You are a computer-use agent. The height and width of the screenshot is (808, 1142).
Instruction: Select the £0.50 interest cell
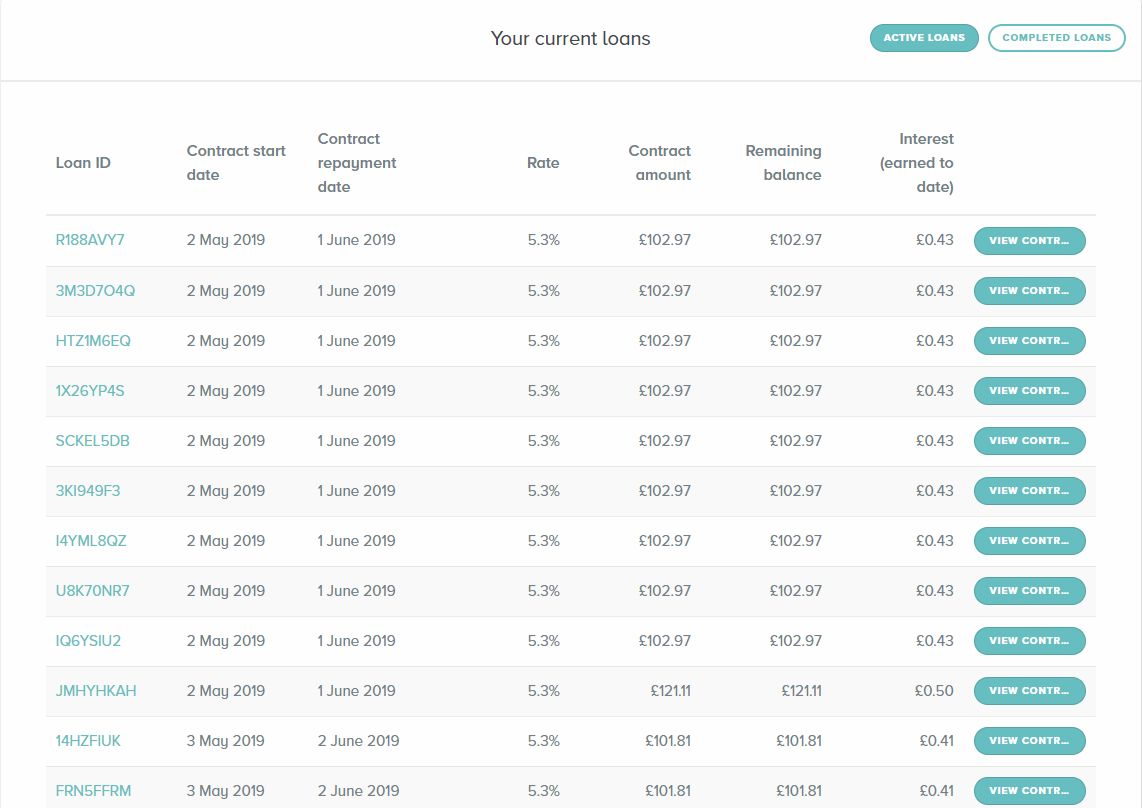[x=934, y=691]
